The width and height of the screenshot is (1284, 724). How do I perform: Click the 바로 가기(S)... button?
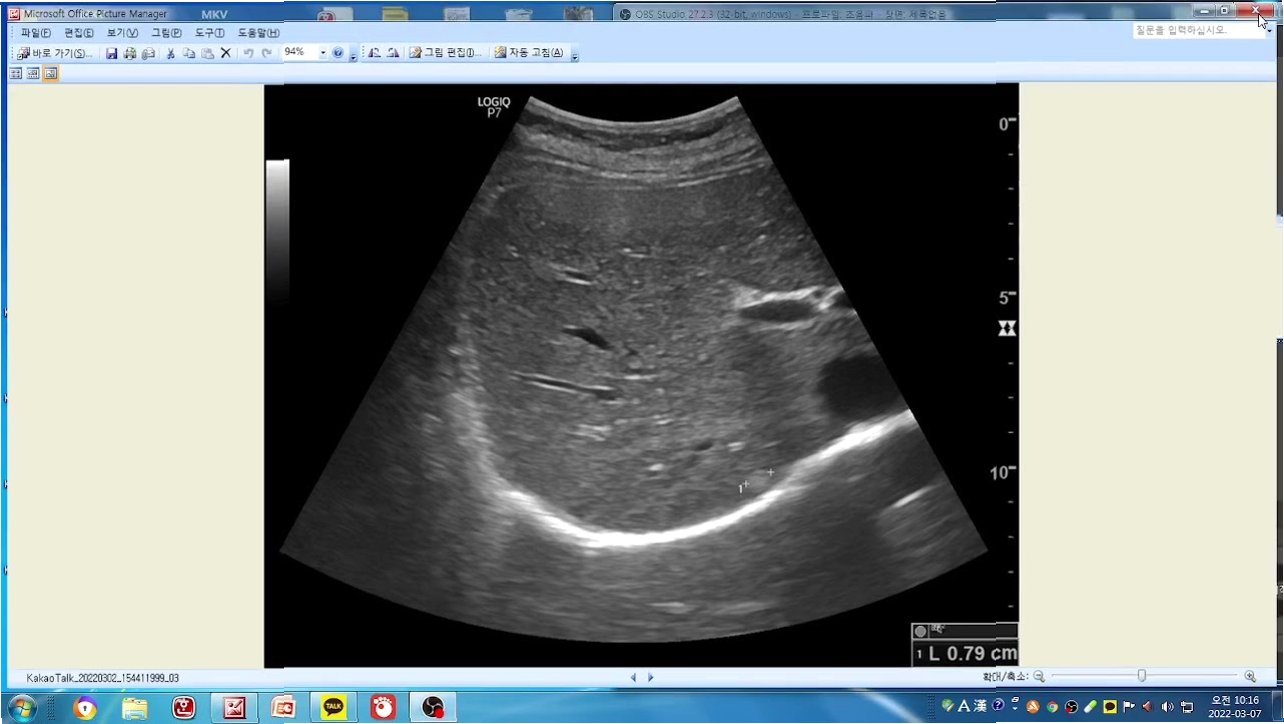point(55,53)
